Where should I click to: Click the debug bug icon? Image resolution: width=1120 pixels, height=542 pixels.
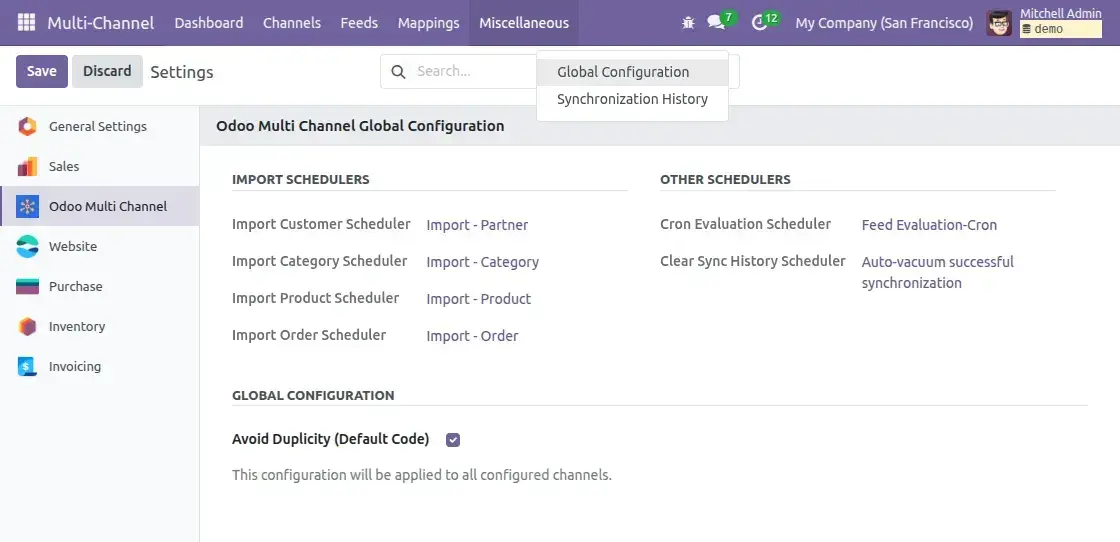pyautogui.click(x=688, y=22)
